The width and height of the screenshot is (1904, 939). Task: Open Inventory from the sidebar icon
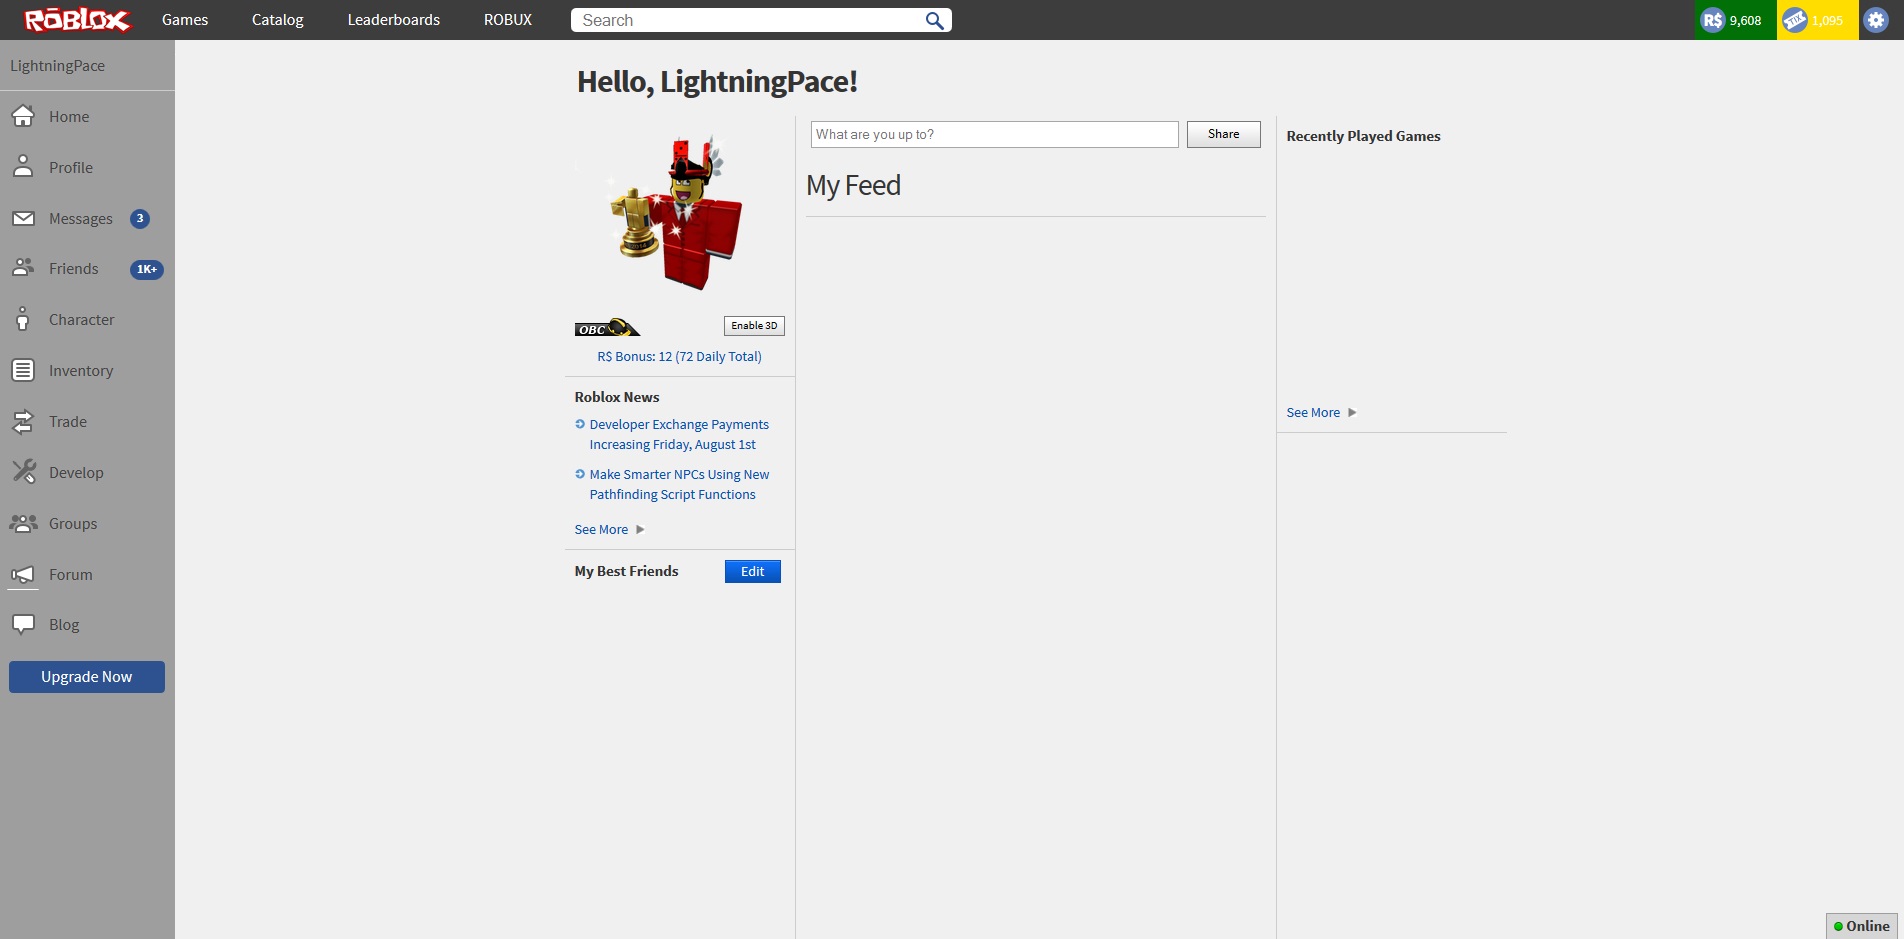(x=24, y=370)
